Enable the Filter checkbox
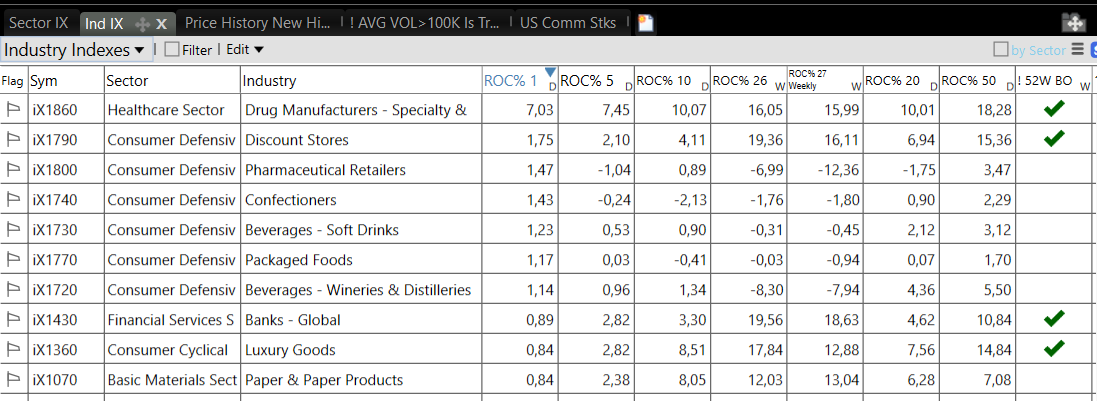Image resolution: width=1097 pixels, height=401 pixels. (172, 49)
